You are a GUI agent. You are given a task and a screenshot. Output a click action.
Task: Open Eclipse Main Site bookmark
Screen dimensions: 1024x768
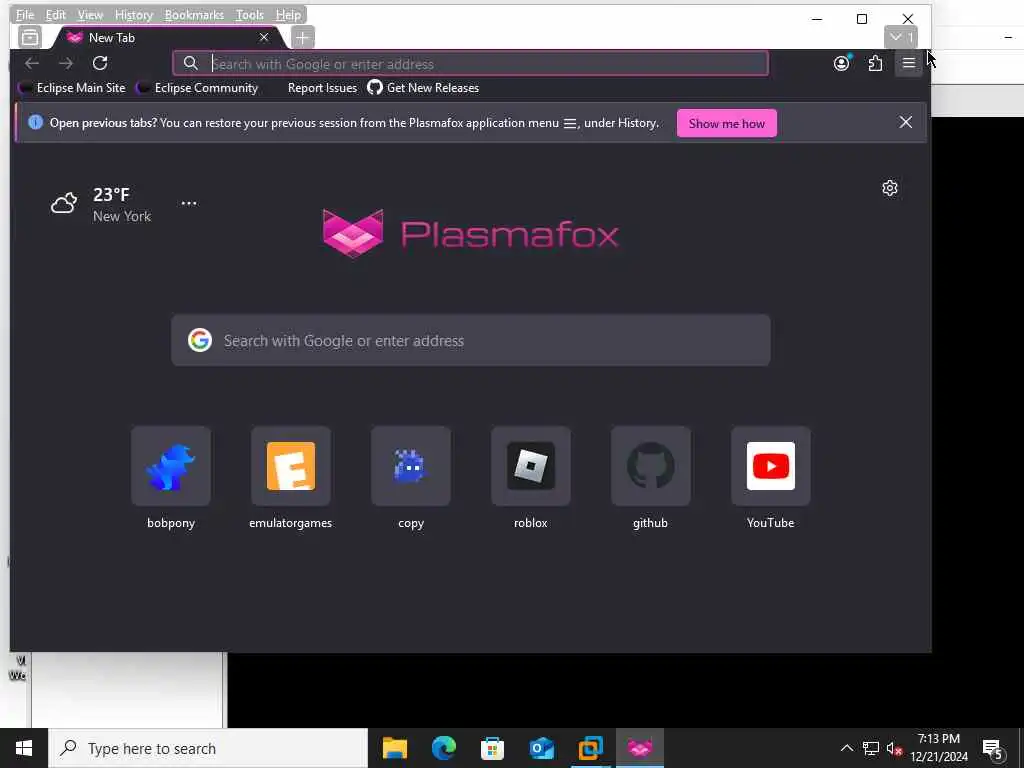(72, 88)
